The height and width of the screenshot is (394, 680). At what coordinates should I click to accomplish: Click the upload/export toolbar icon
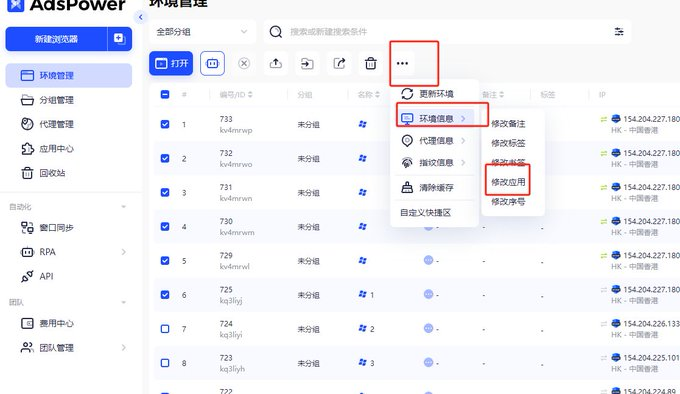click(275, 64)
